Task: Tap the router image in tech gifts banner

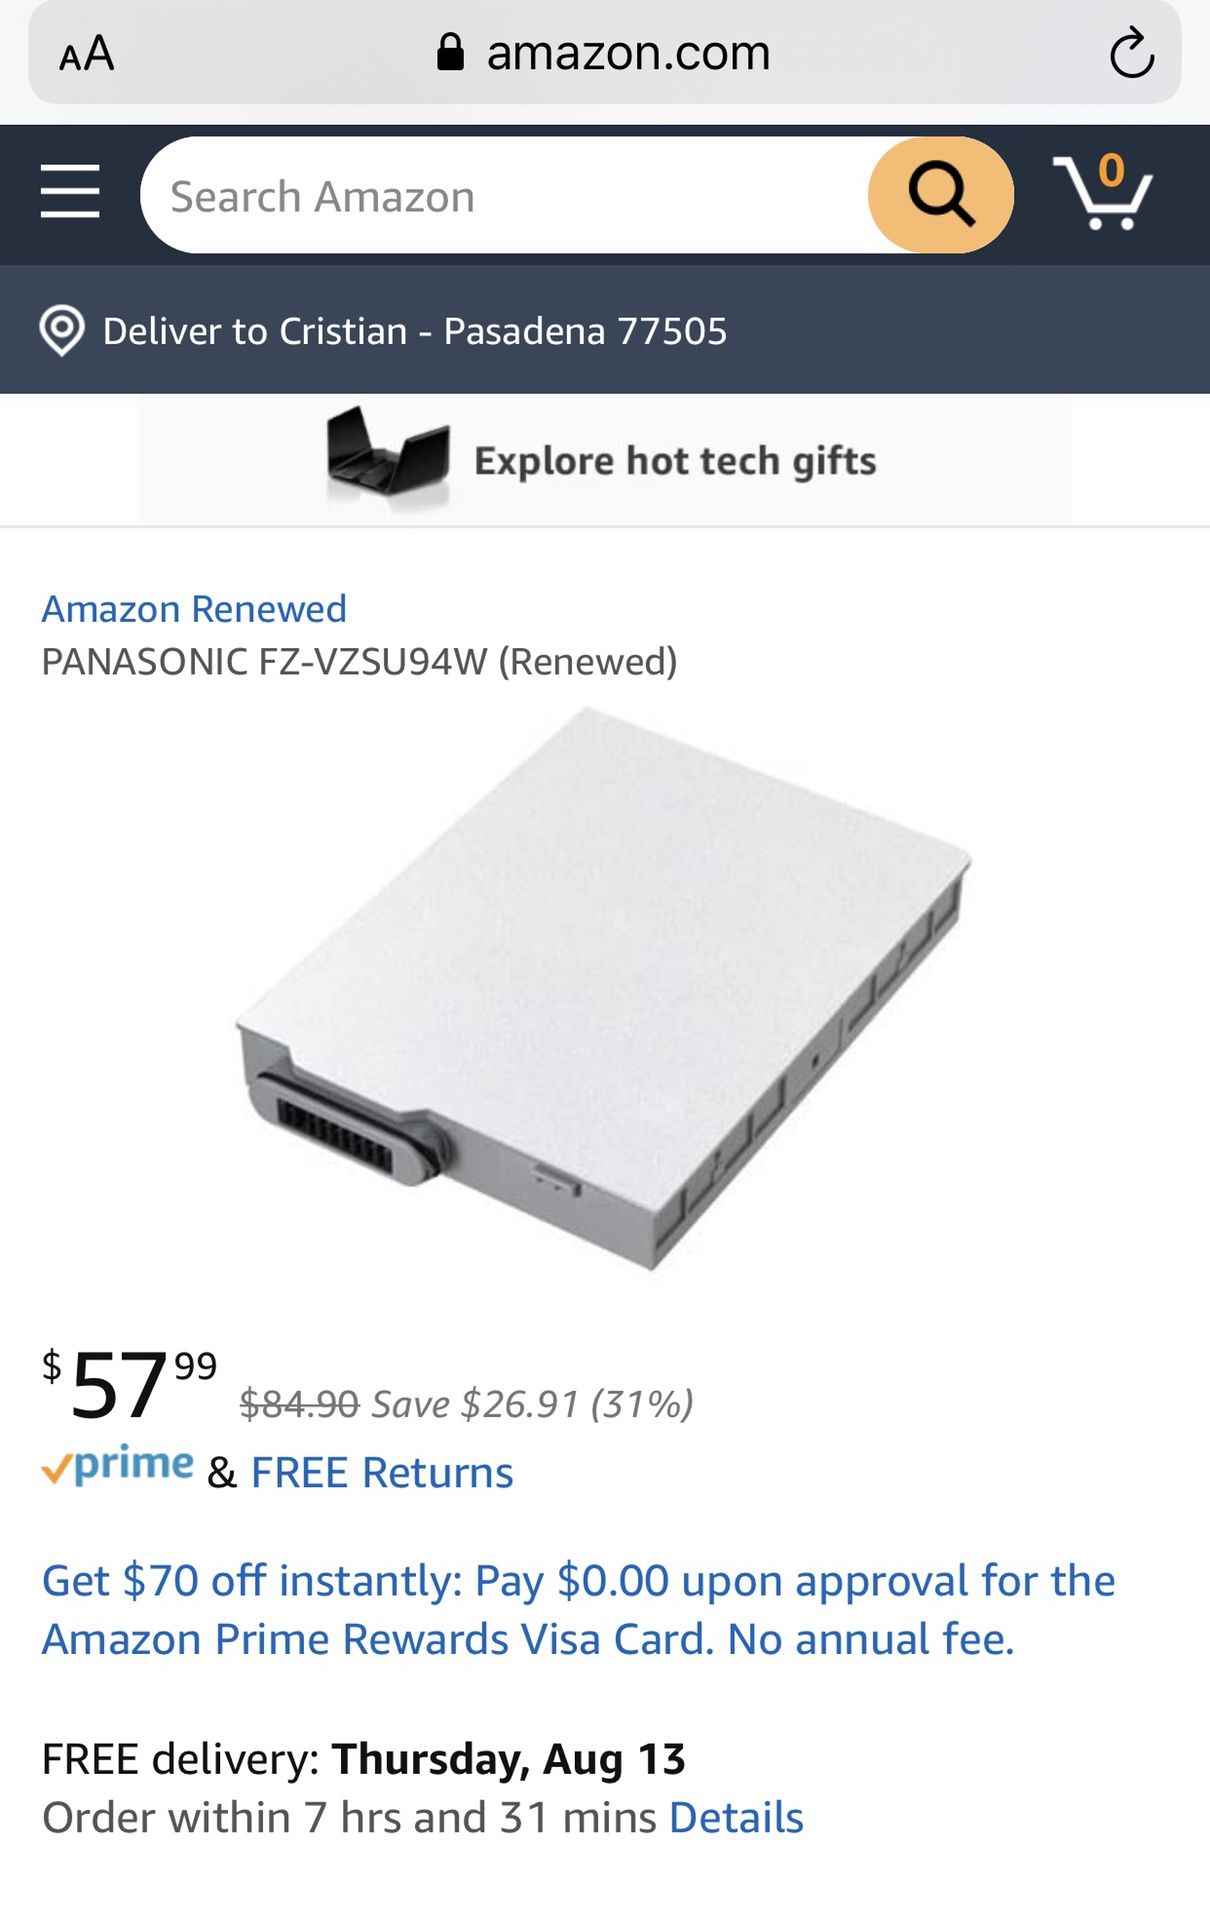Action: point(388,455)
